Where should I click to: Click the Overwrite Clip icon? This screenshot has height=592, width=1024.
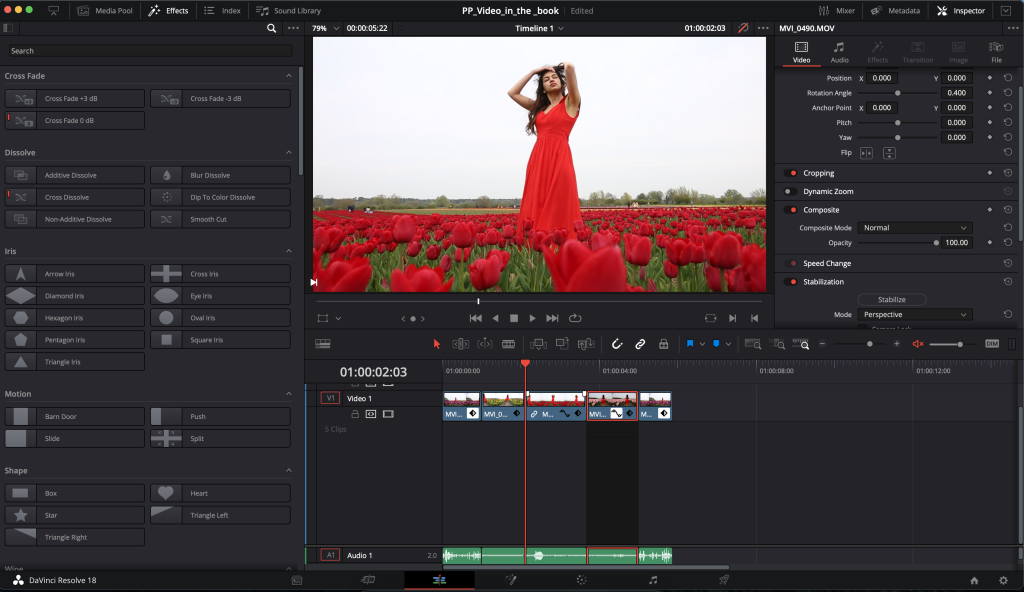(x=562, y=344)
